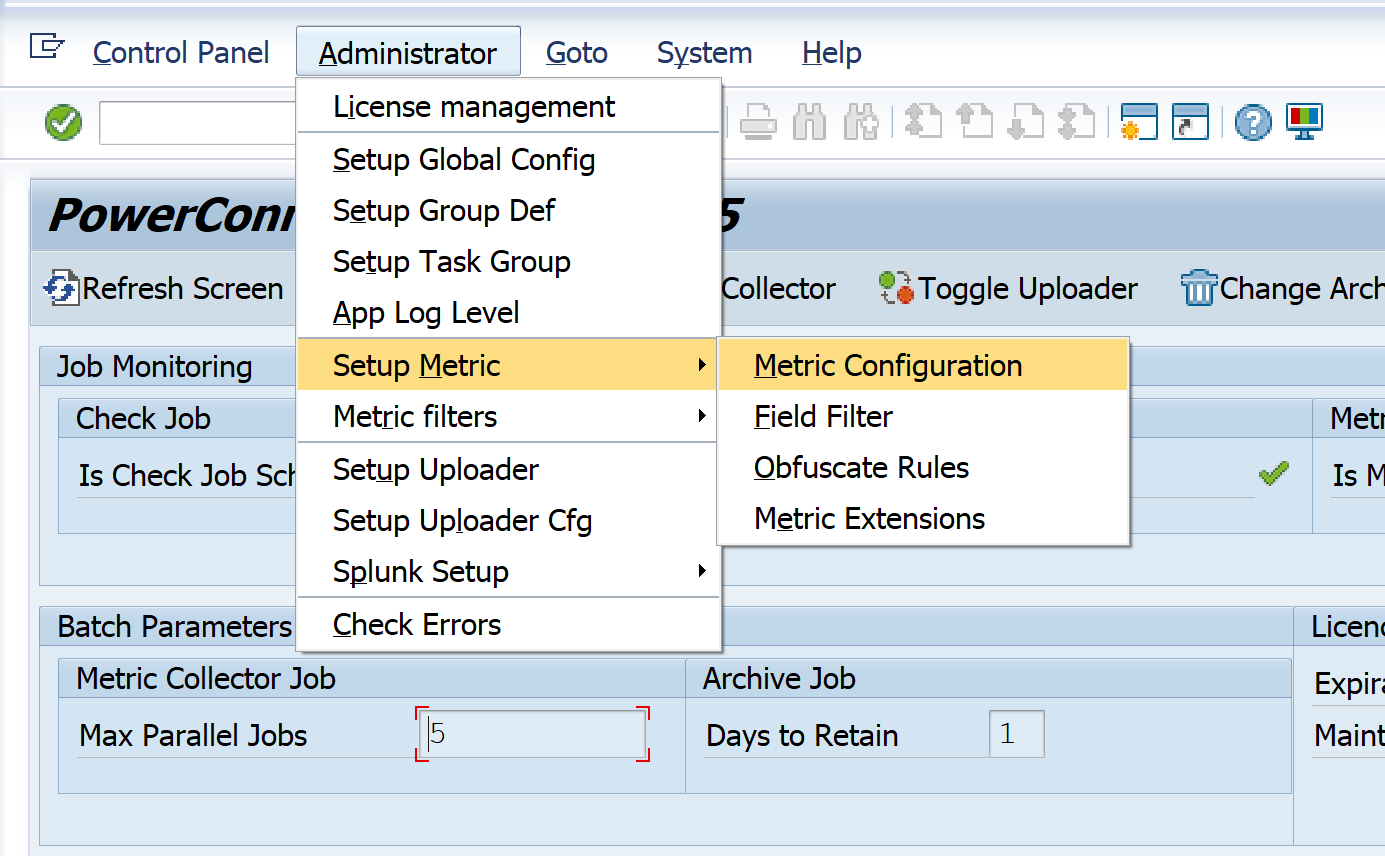
Task: Open Help via question mark icon
Action: [1253, 123]
